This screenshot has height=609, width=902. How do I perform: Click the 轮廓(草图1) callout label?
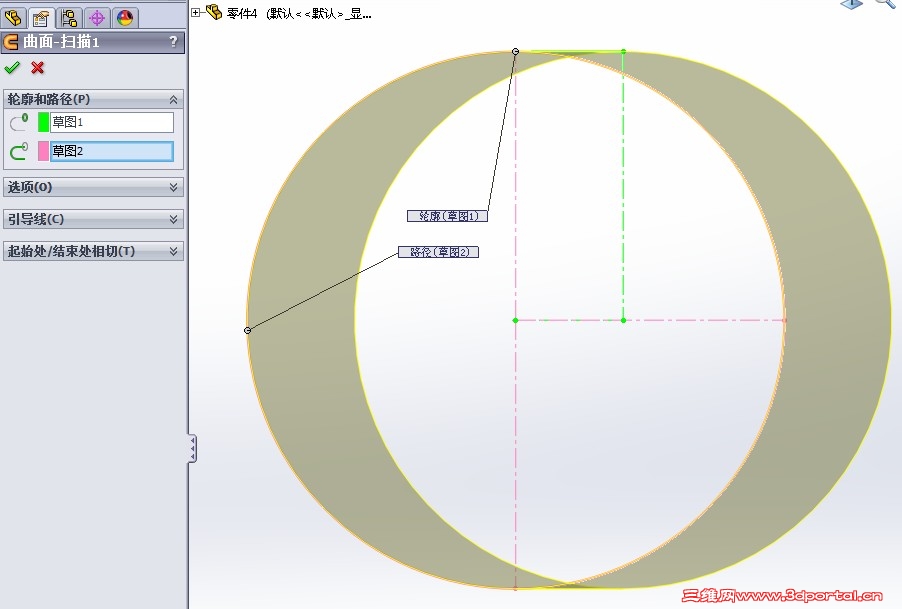pos(447,216)
